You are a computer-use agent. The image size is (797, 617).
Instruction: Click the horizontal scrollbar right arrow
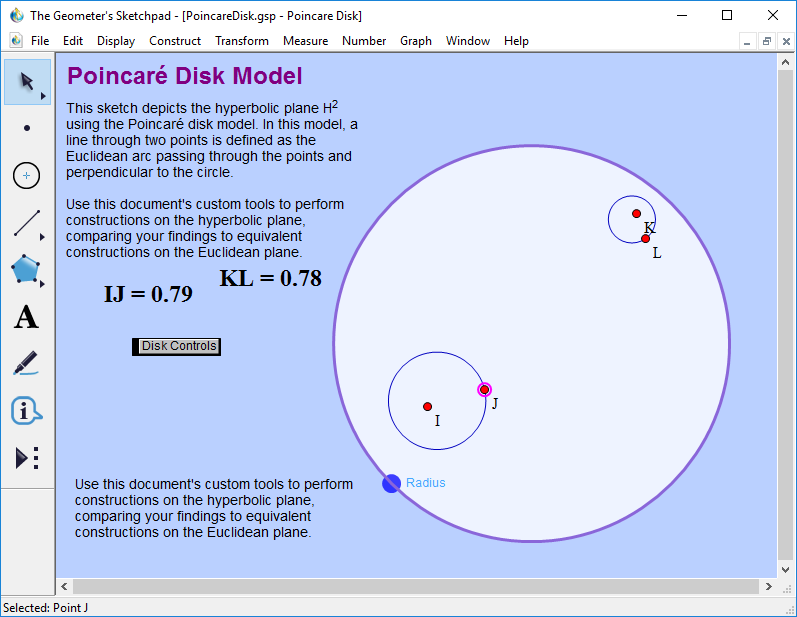tap(767, 586)
